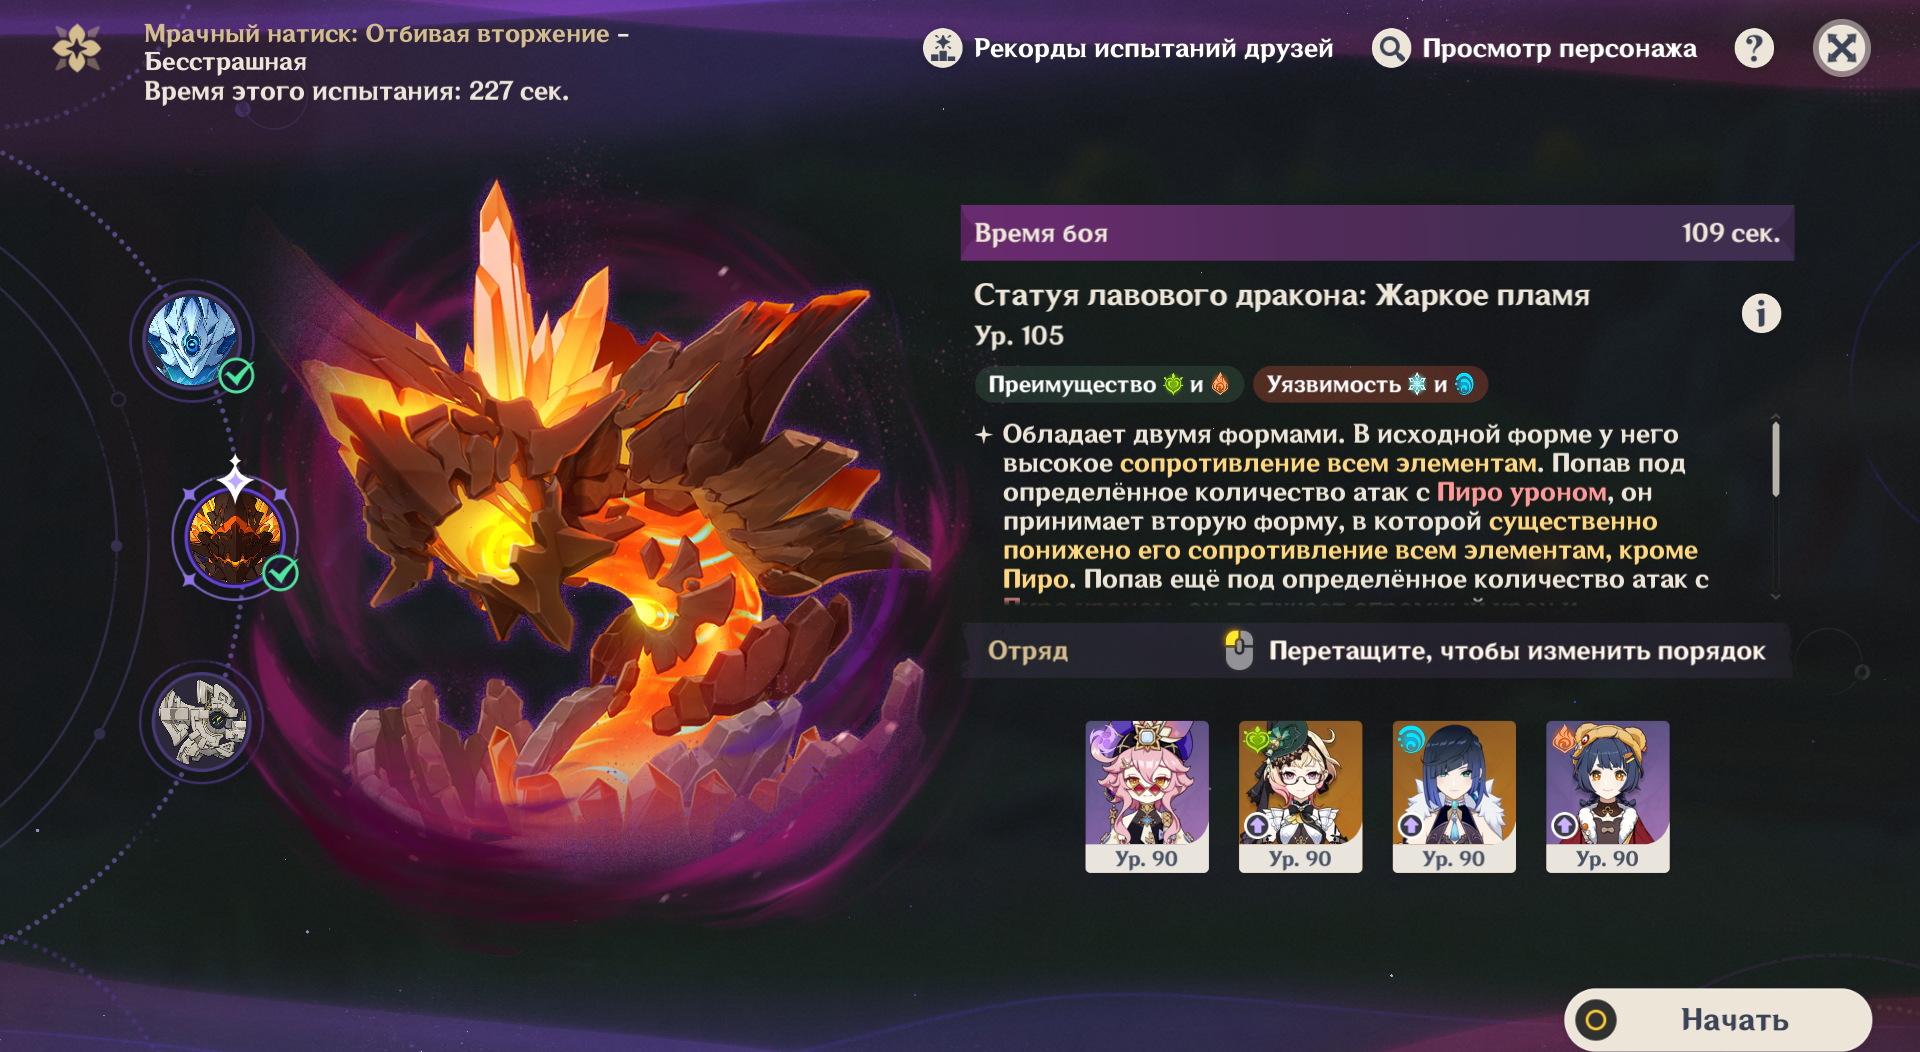
Task: Start the battle with Начать button
Action: (x=1718, y=1019)
